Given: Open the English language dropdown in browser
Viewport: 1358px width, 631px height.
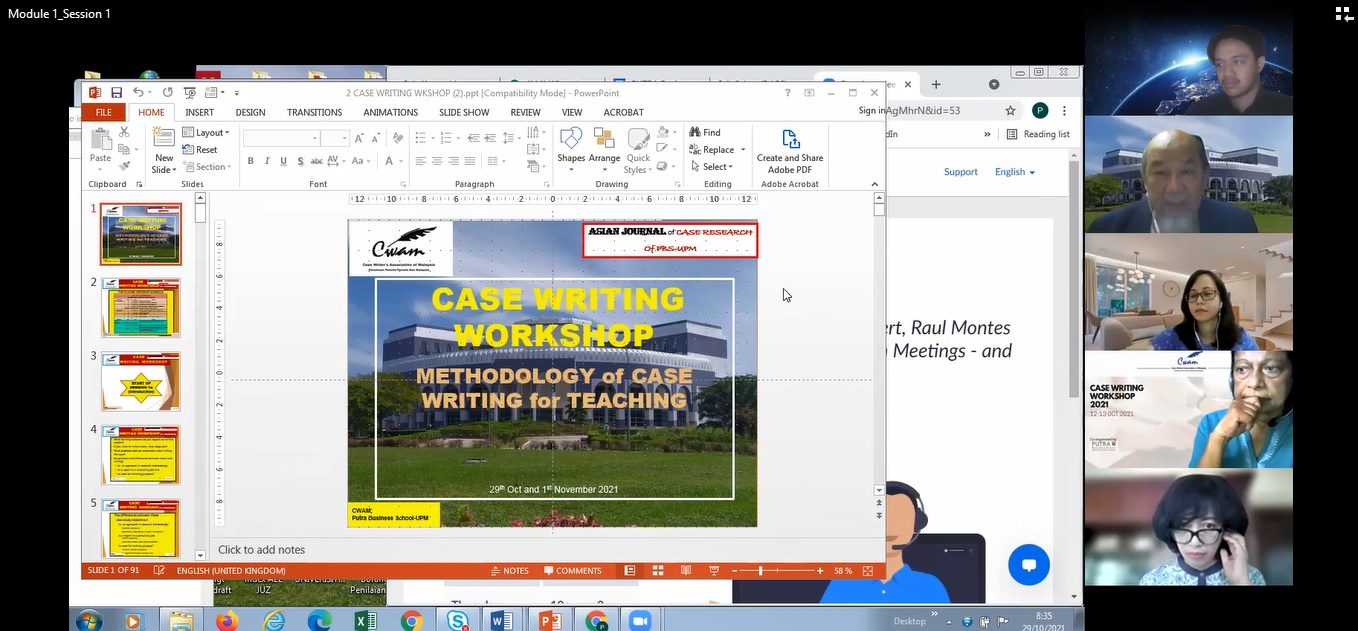Looking at the screenshot, I should click(1015, 172).
